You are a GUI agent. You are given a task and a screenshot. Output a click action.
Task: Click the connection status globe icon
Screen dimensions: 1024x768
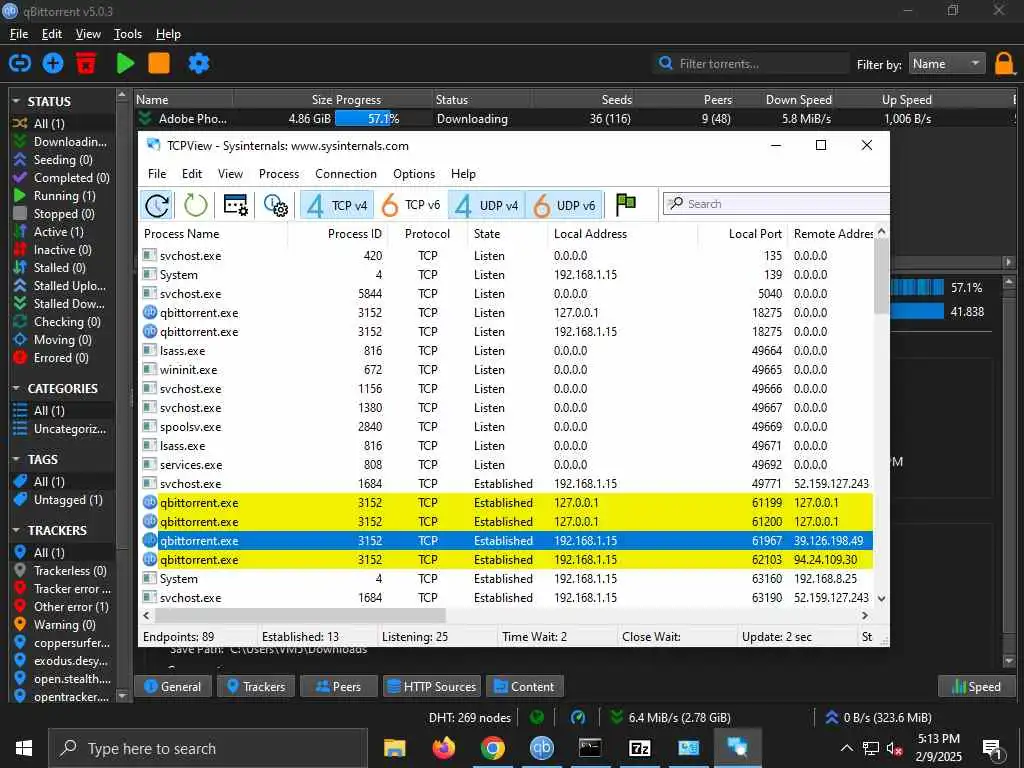point(537,717)
